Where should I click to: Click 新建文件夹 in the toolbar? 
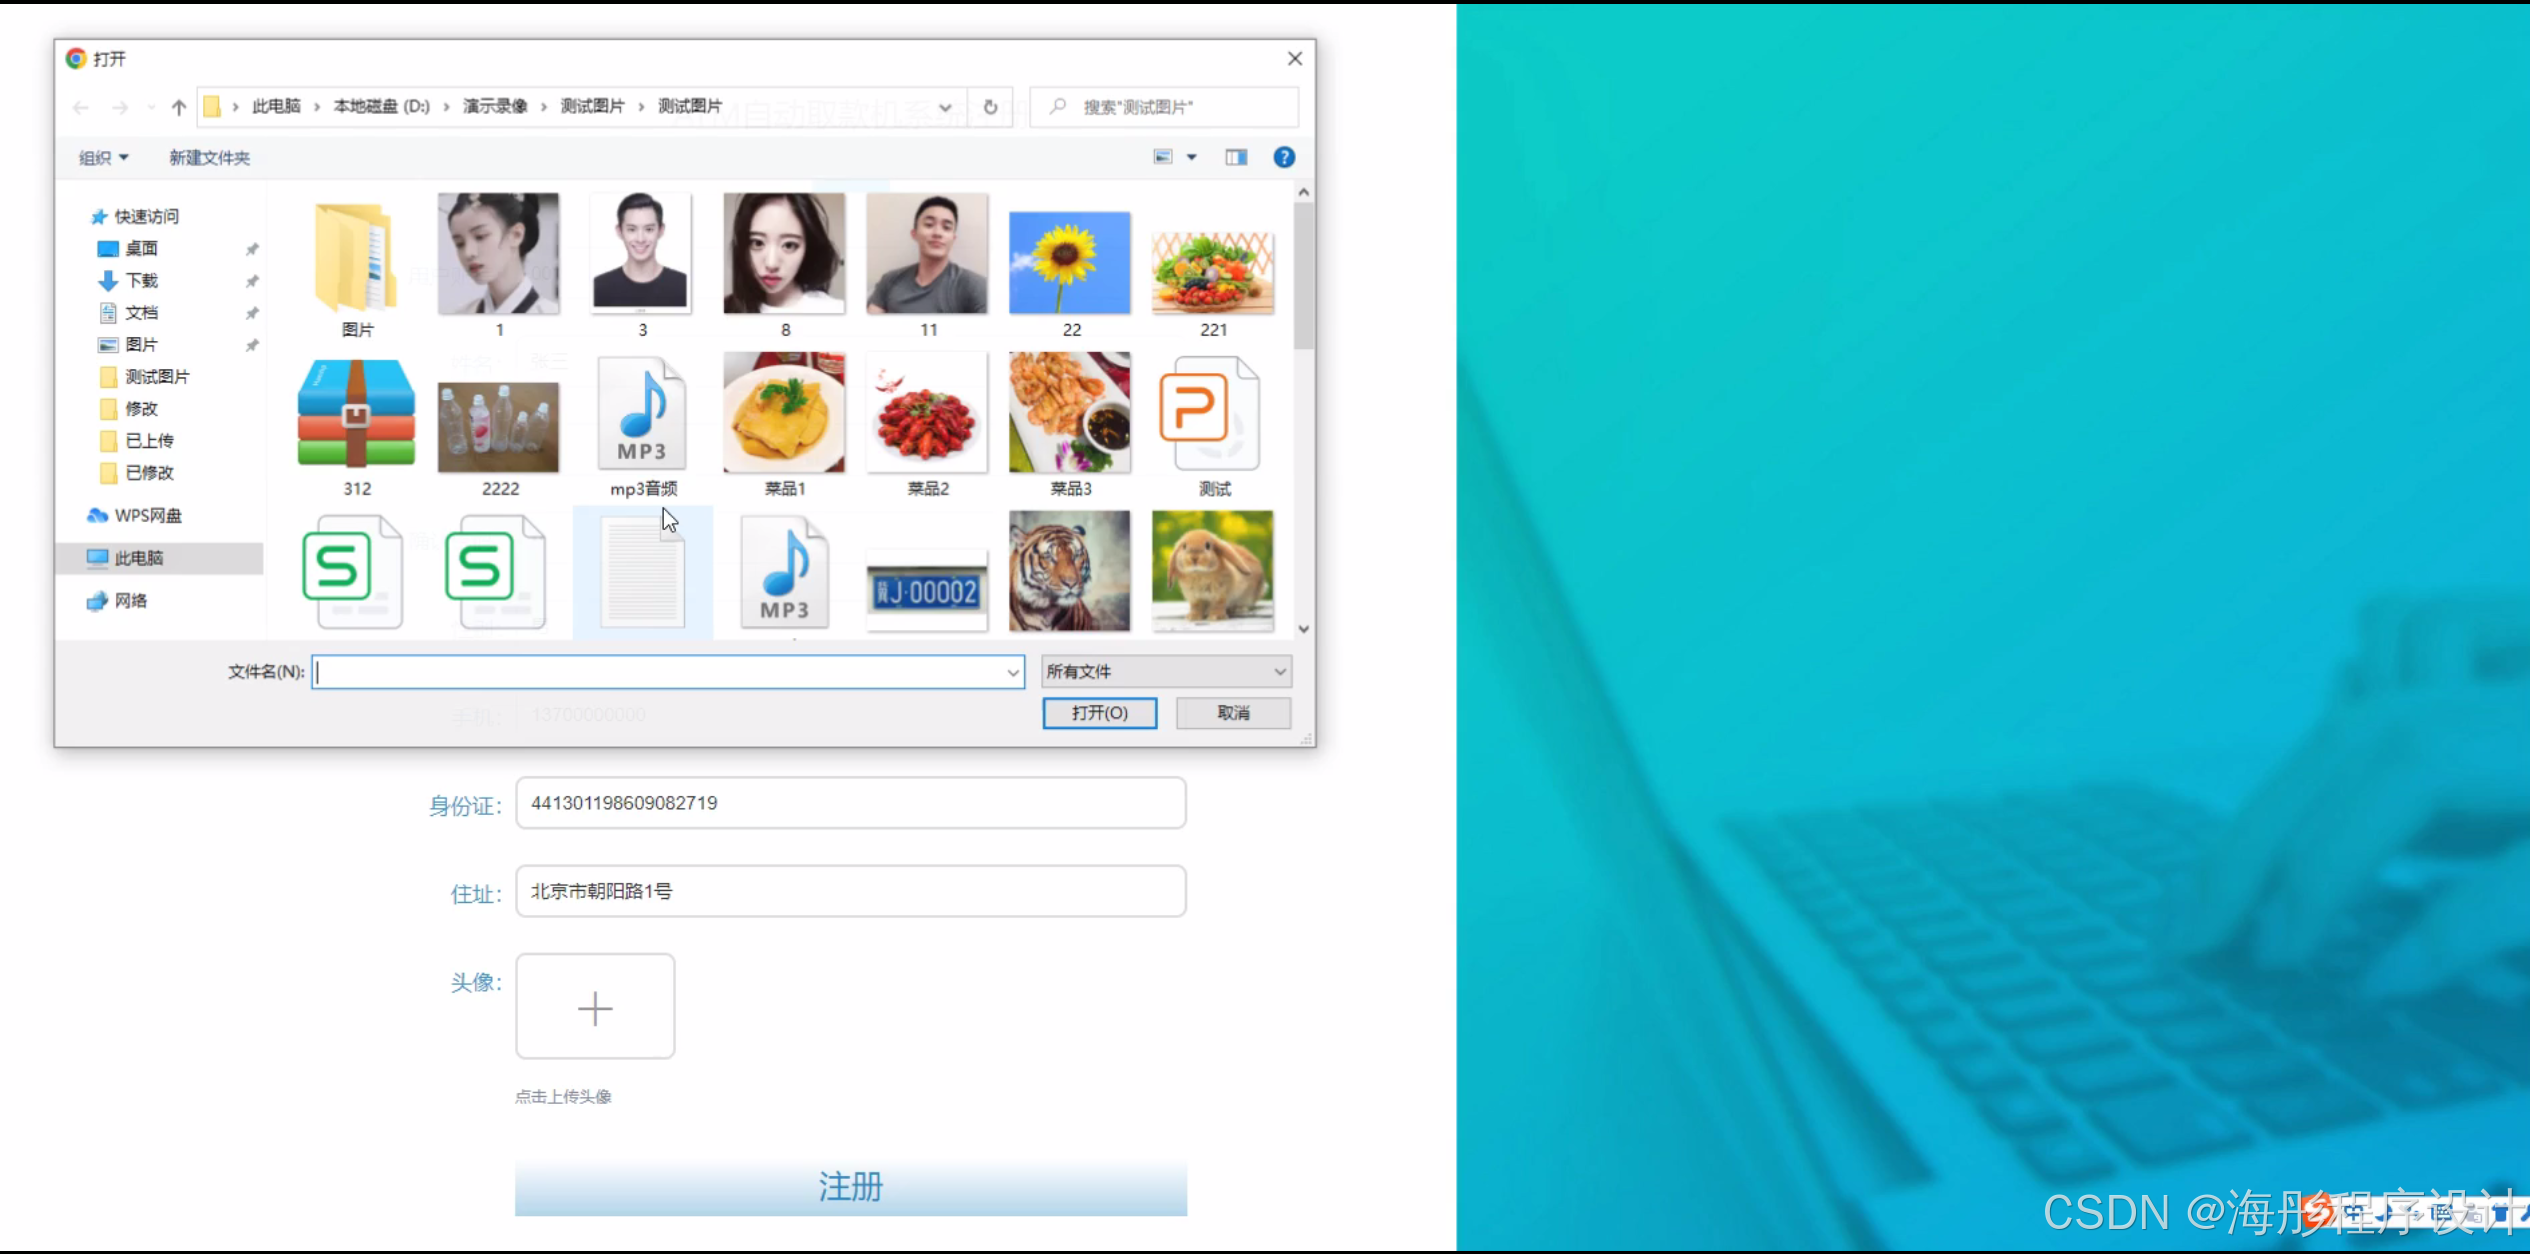click(210, 158)
